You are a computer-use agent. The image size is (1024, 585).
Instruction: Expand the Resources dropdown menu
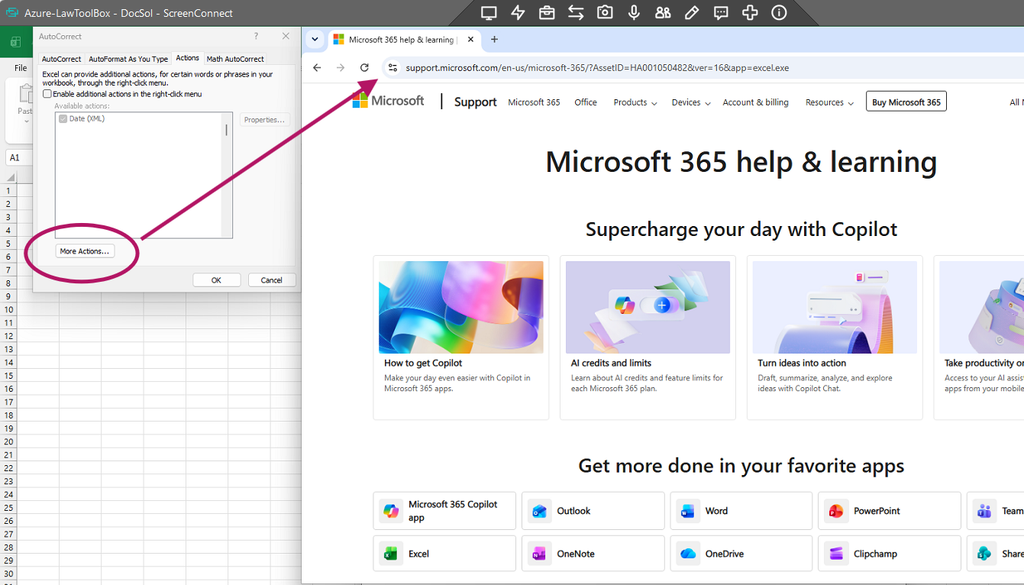(x=829, y=103)
